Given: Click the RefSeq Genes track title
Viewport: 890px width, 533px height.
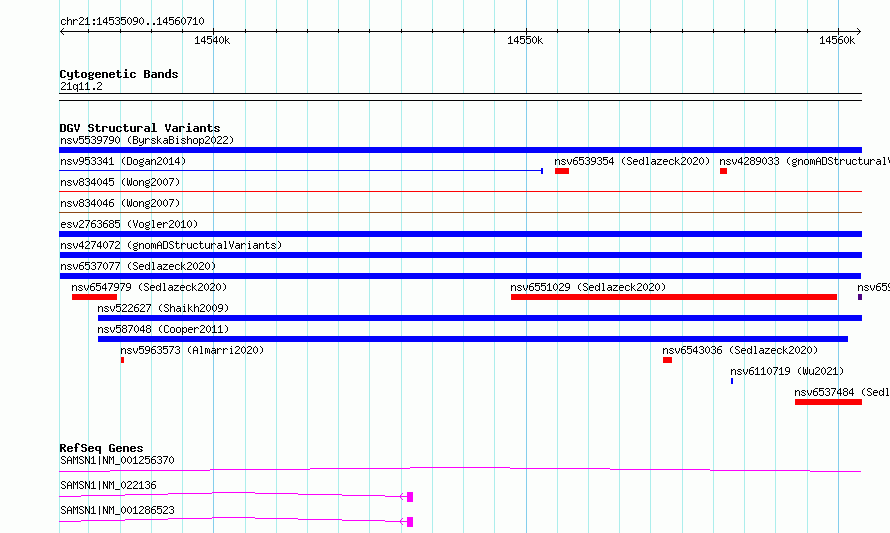Looking at the screenshot, I should 101,448.
